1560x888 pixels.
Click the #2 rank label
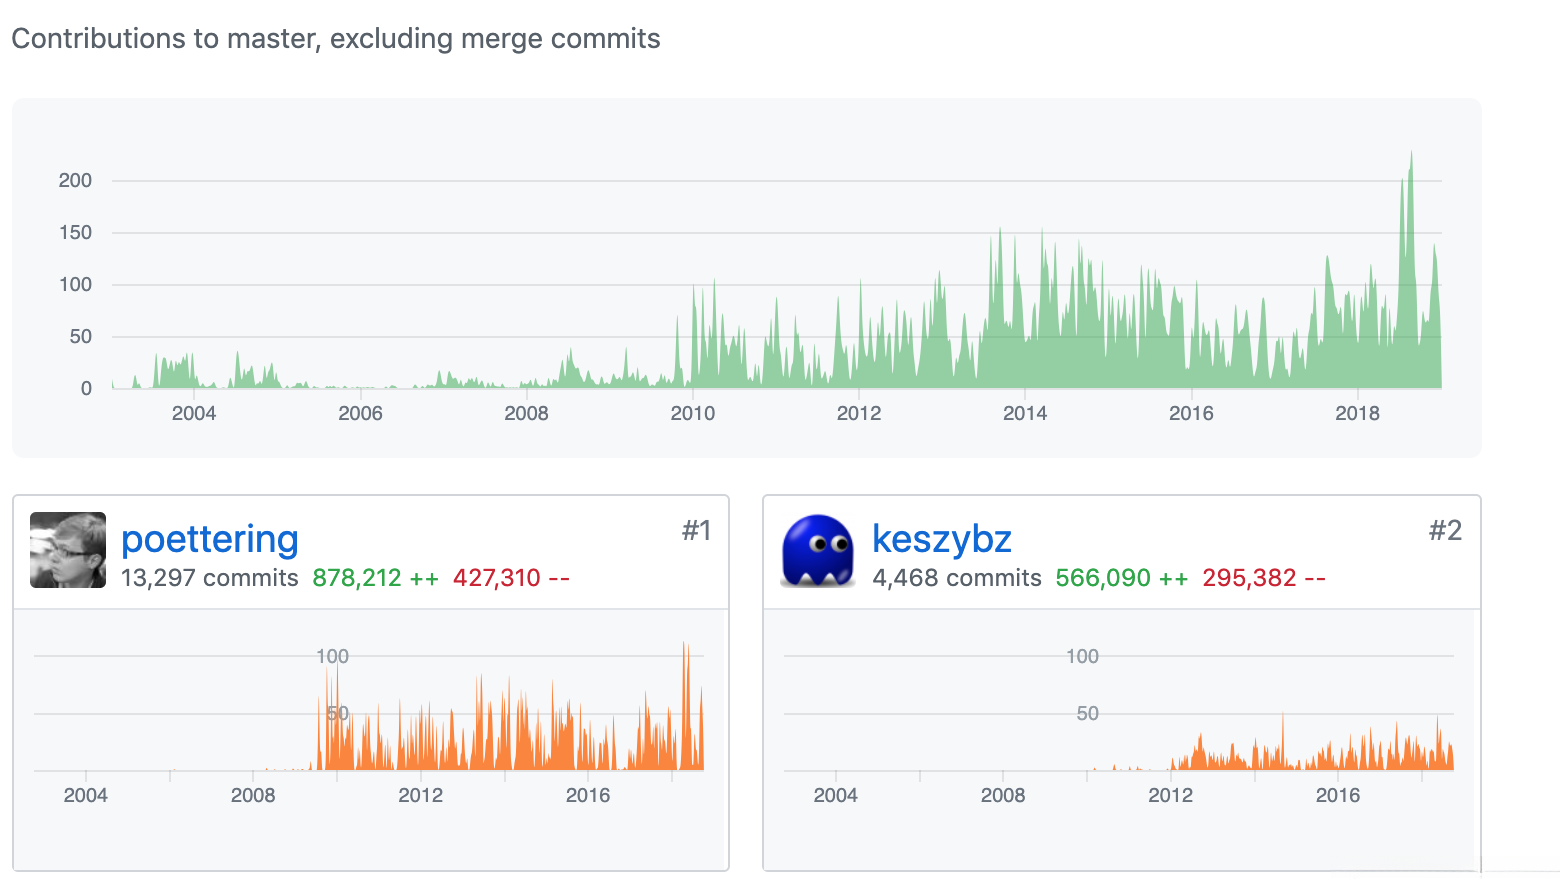1445,530
